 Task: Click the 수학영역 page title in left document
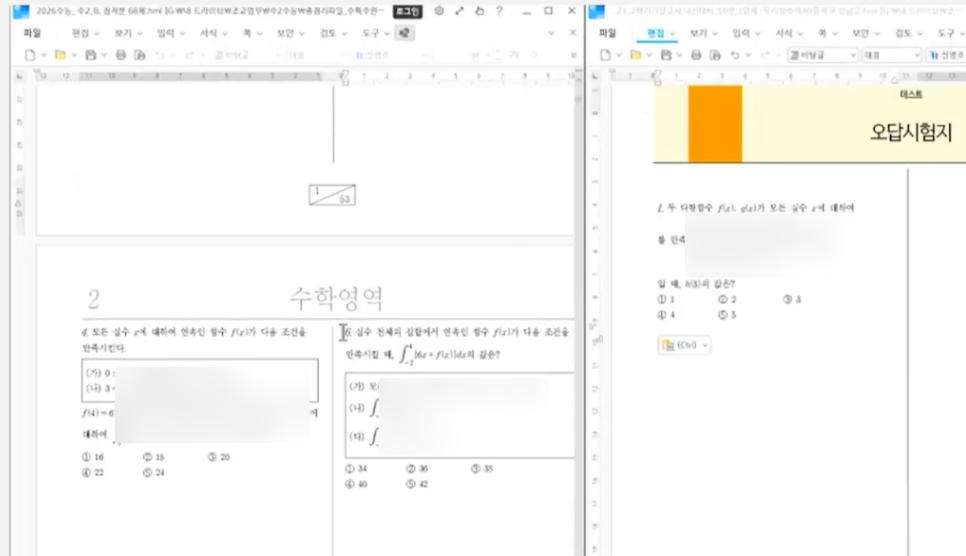tap(336, 298)
